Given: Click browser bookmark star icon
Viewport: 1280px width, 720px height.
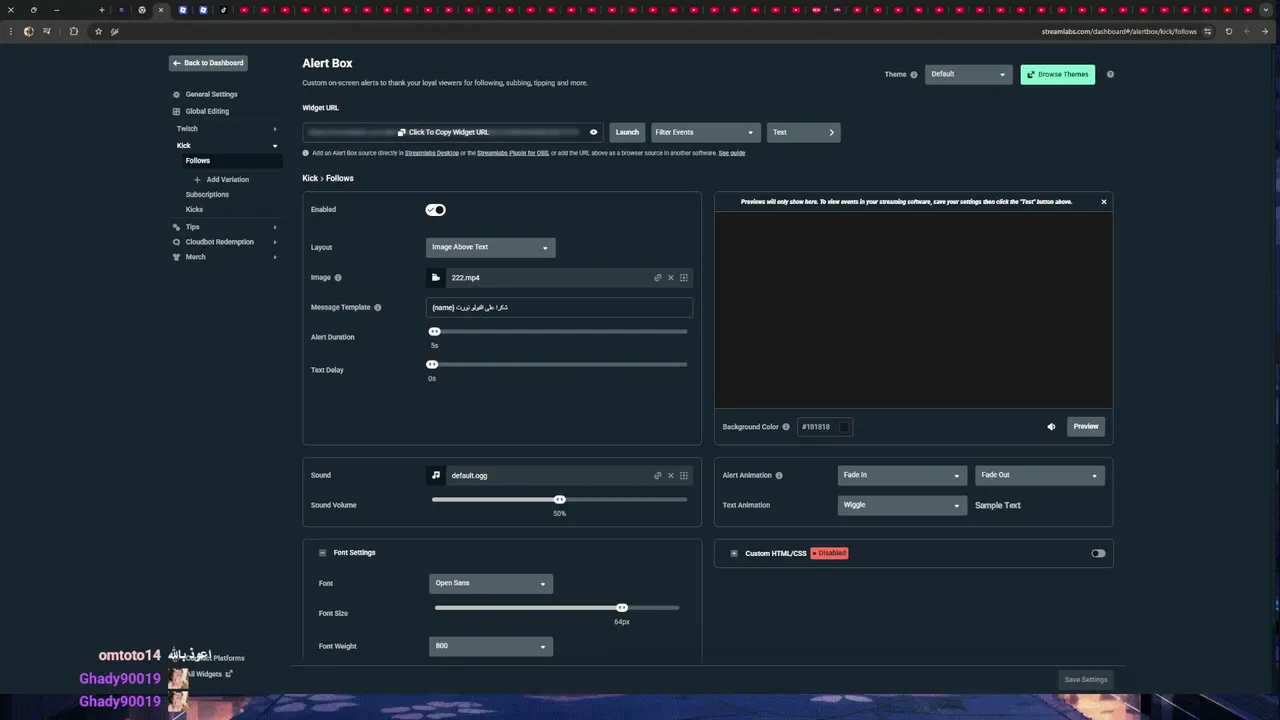Looking at the screenshot, I should coord(98,32).
